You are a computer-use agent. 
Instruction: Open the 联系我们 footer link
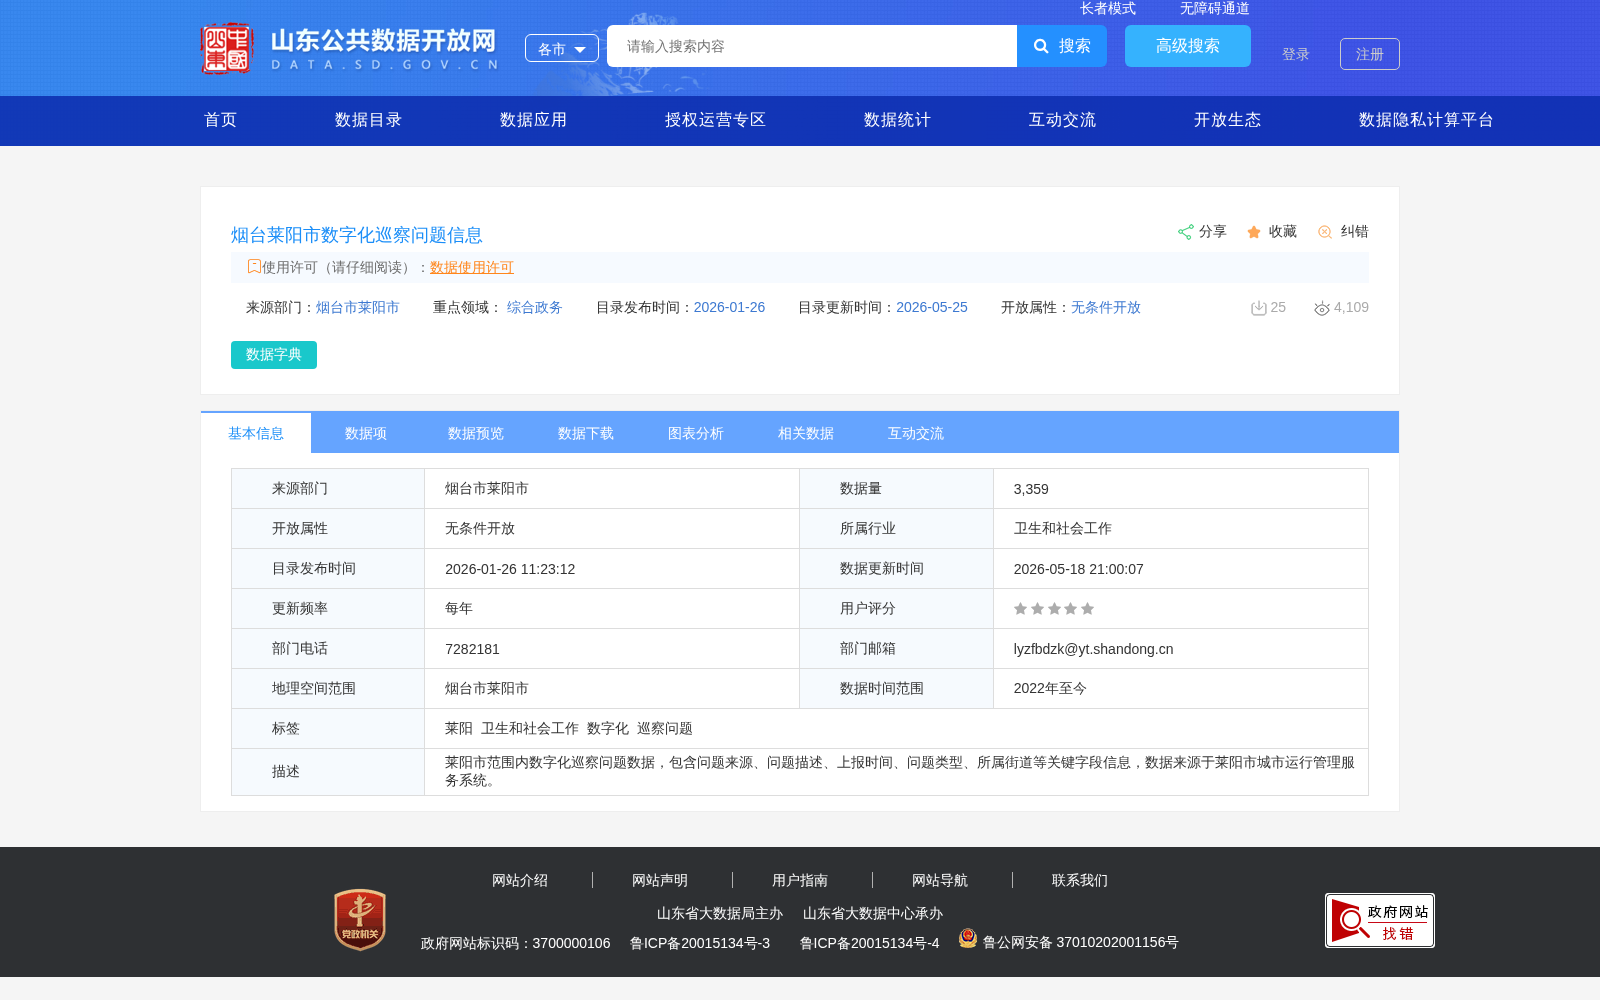point(1080,880)
